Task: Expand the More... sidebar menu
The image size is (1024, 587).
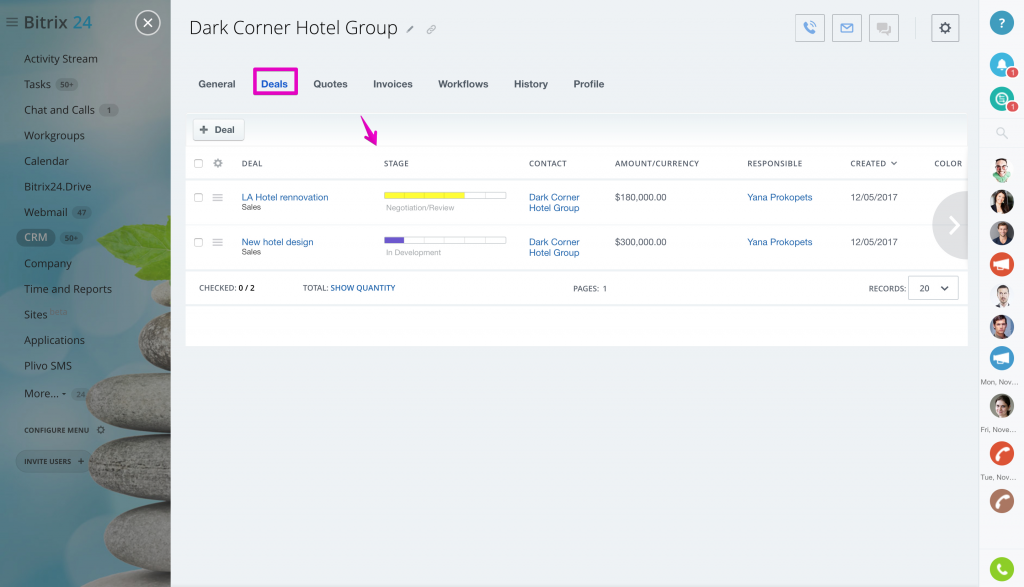Action: click(44, 393)
